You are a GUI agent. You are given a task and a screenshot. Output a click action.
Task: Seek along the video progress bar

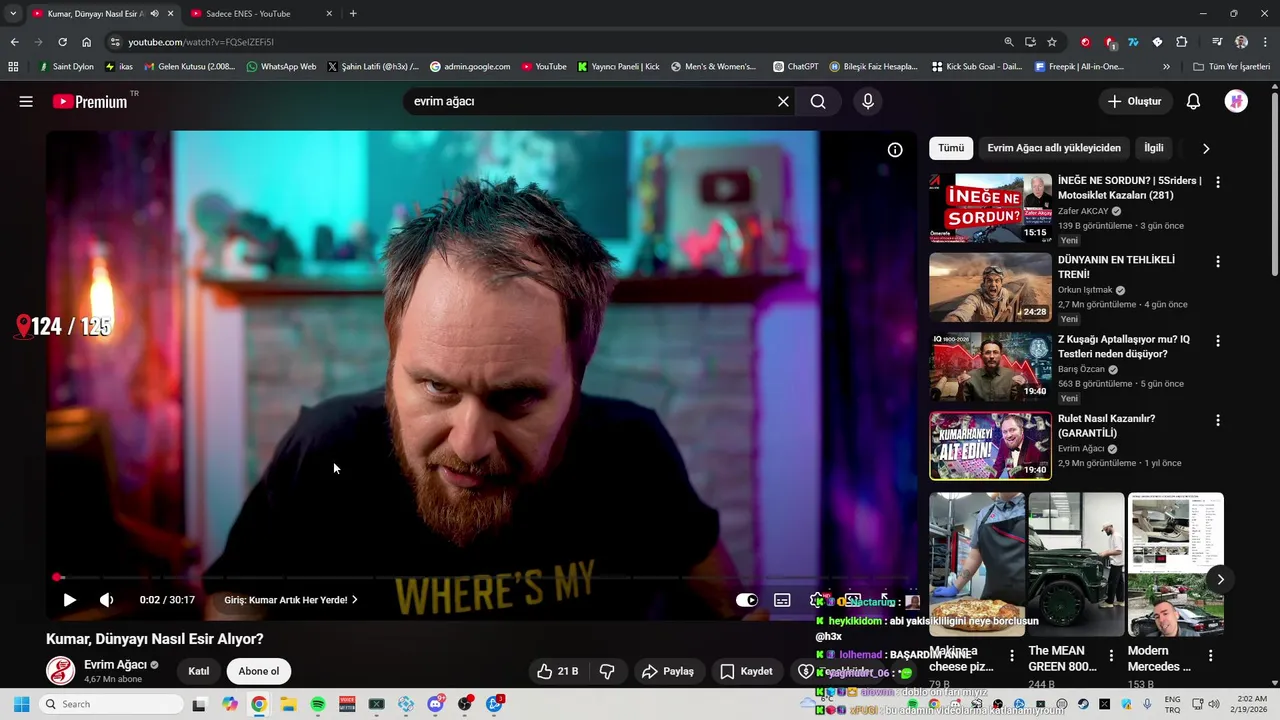click(482, 577)
